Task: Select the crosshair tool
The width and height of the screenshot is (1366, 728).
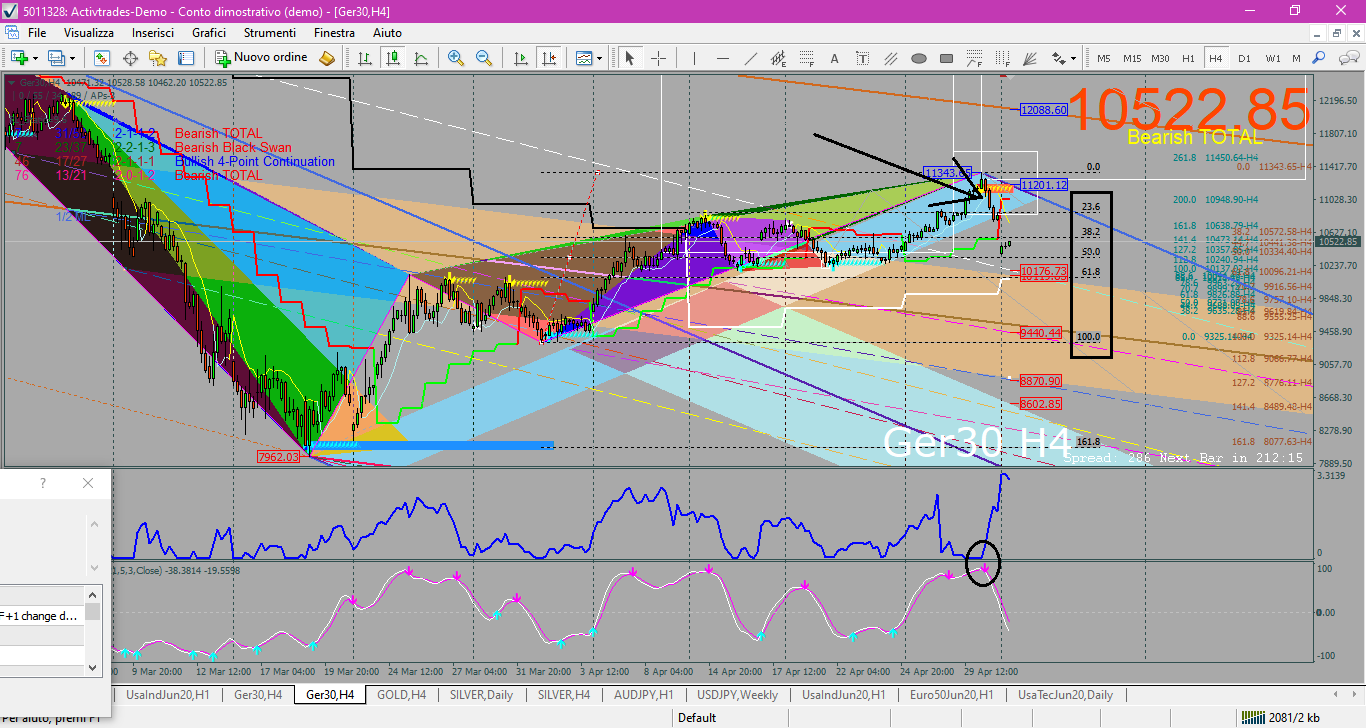Action: [x=659, y=58]
